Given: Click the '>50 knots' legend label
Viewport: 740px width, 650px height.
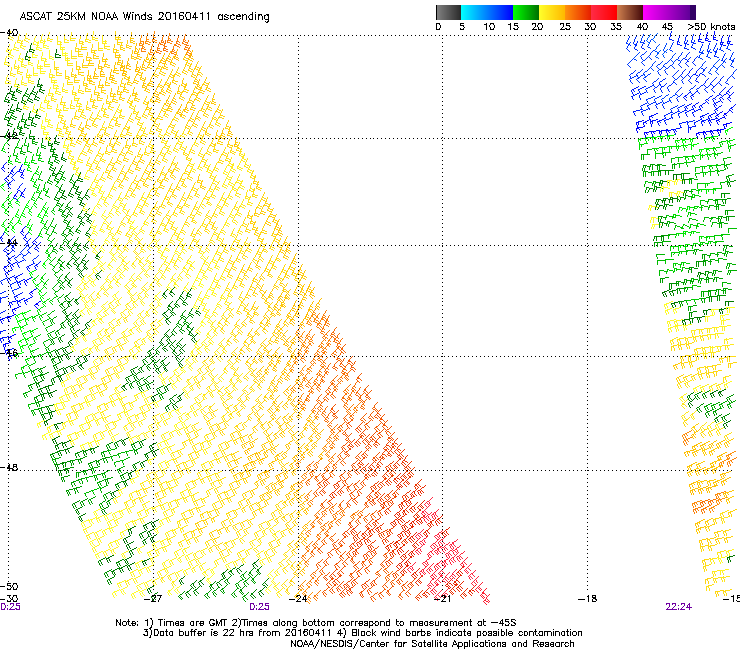Looking at the screenshot, I should [x=711, y=27].
